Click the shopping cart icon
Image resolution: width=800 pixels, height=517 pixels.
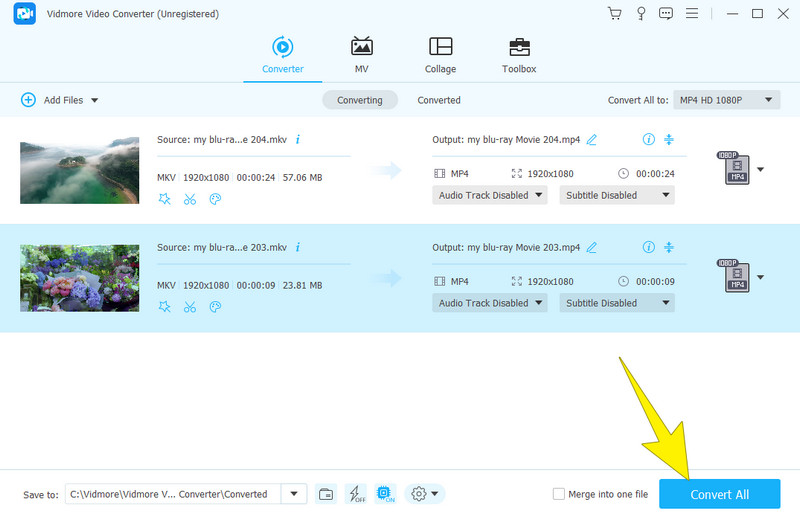[614, 14]
